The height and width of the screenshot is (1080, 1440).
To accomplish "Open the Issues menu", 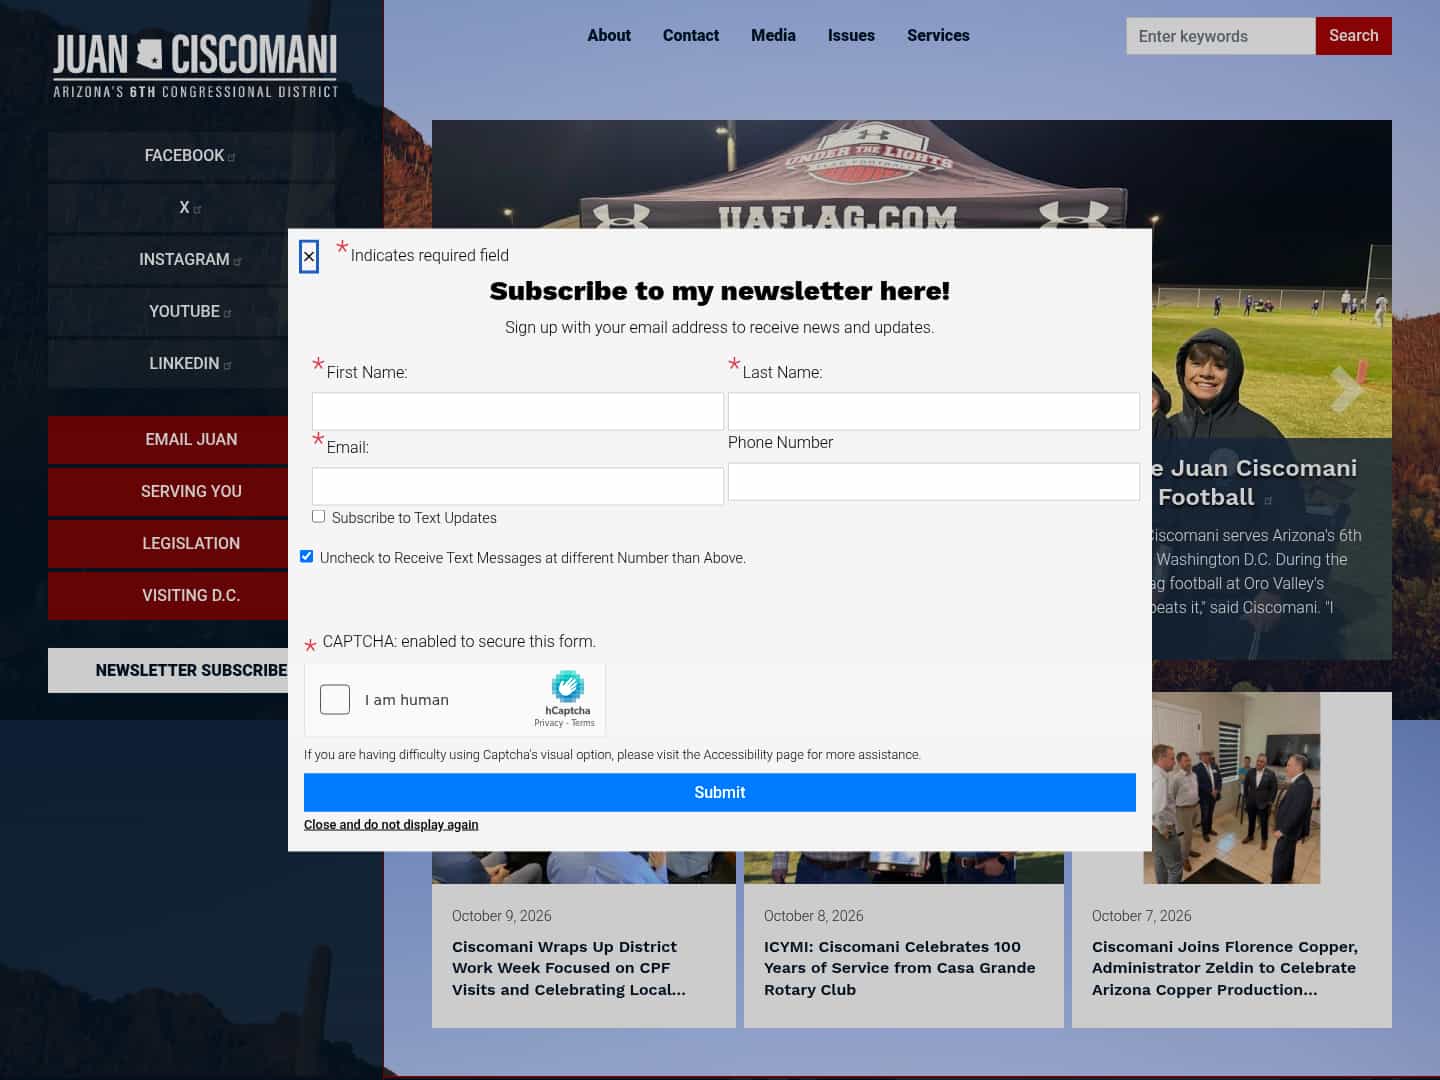I will tap(851, 35).
